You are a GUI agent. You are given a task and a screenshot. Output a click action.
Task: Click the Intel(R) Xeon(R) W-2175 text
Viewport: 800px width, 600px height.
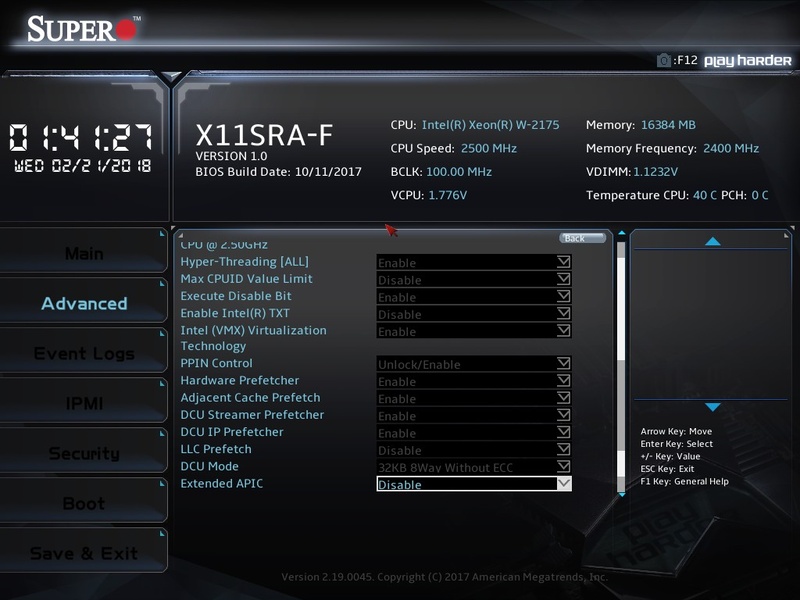pos(490,125)
